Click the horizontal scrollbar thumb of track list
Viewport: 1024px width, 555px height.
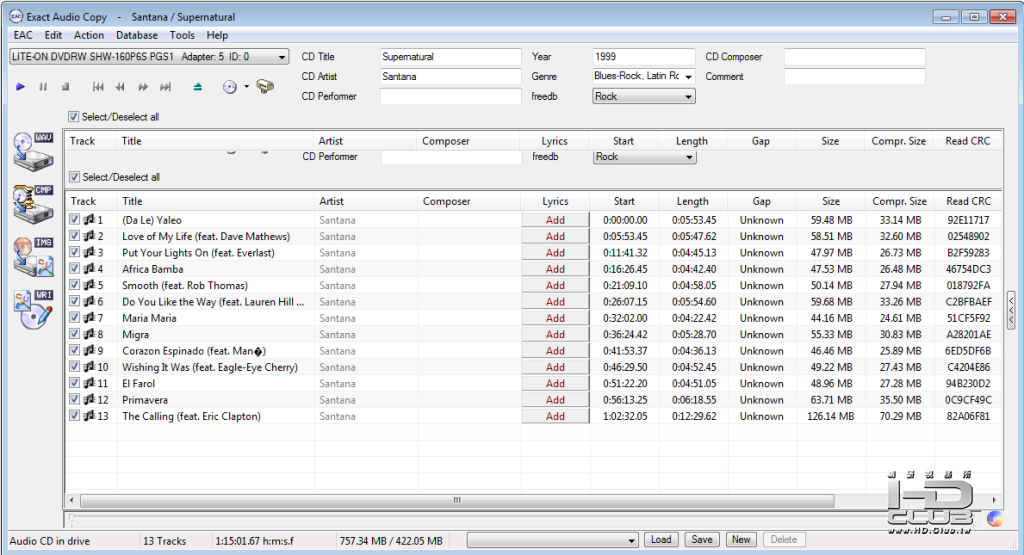457,500
